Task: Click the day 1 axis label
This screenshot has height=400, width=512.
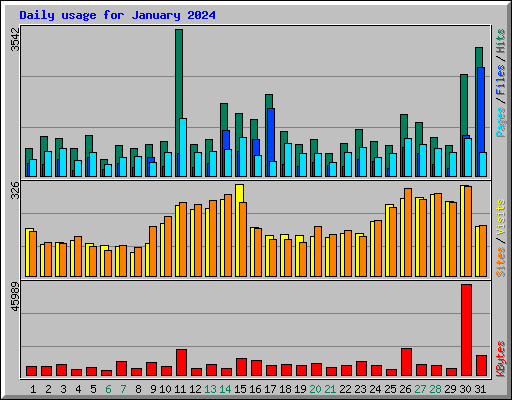Action: tap(33, 389)
